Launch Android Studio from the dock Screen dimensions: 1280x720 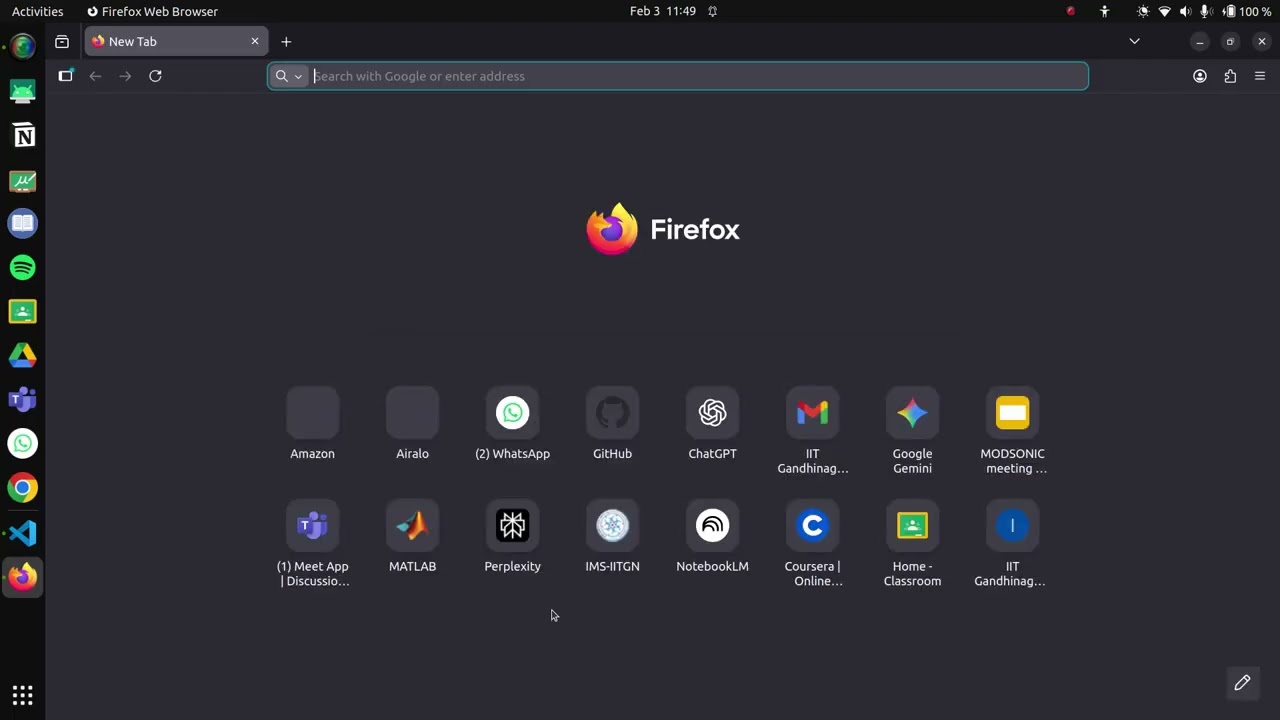point(23,91)
